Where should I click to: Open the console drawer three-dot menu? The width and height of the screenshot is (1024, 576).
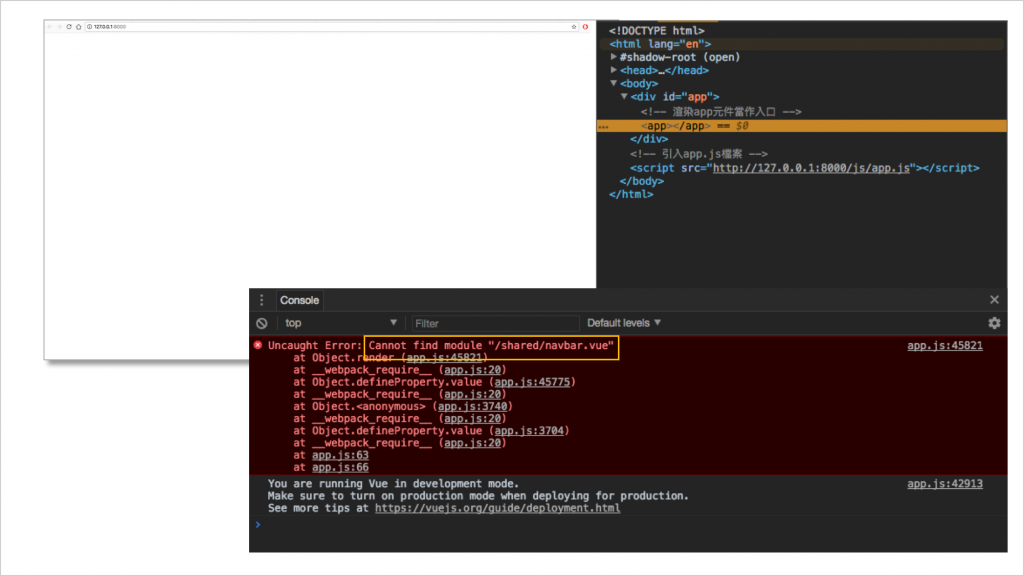pos(262,300)
